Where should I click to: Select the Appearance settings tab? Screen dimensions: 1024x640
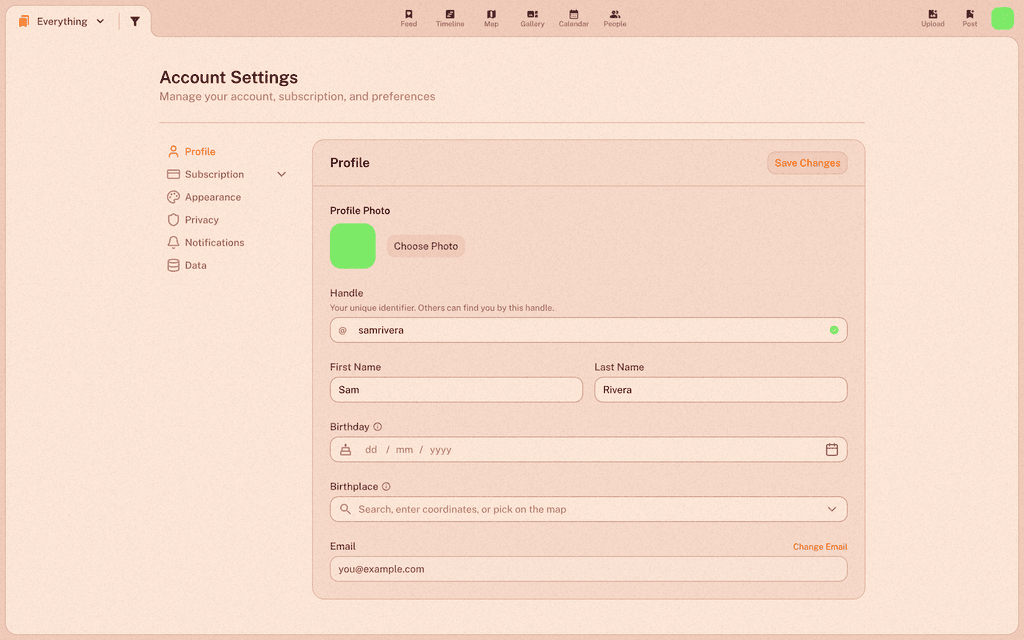204,197
